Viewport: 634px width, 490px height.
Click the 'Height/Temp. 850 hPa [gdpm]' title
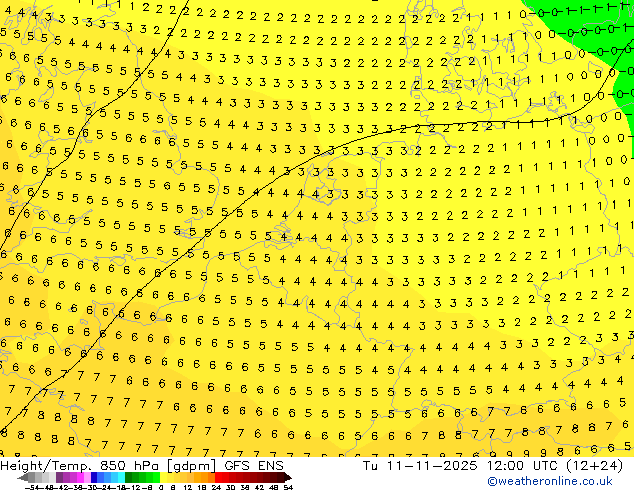[110, 466]
